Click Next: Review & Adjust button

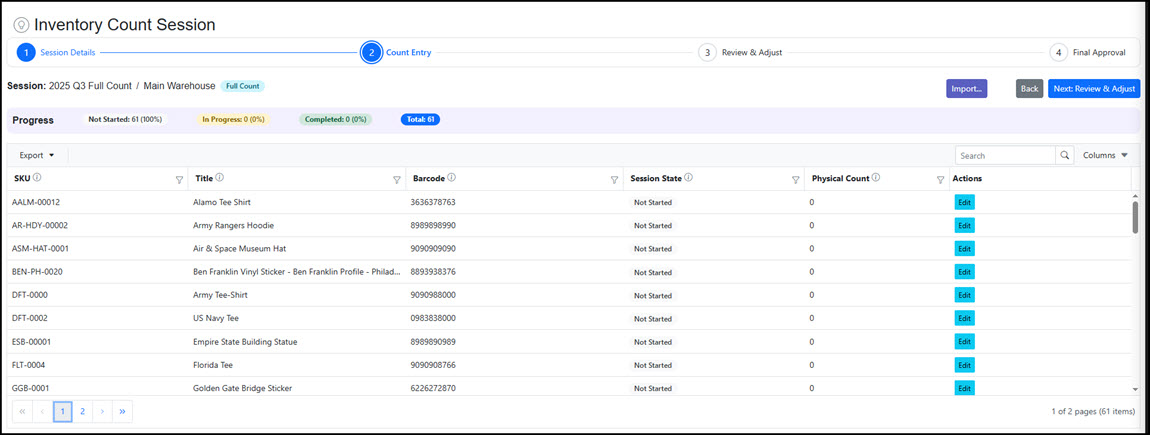[x=1093, y=89]
